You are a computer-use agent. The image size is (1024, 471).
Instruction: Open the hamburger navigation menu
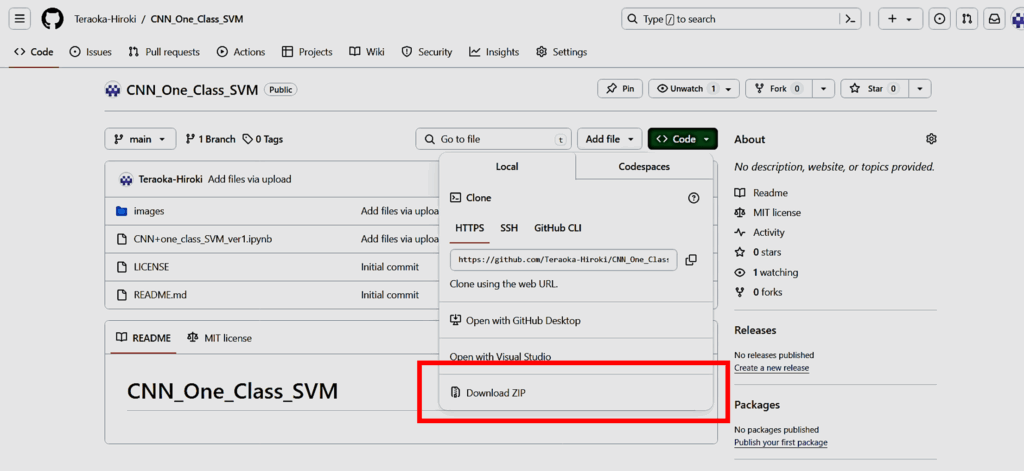[x=21, y=19]
